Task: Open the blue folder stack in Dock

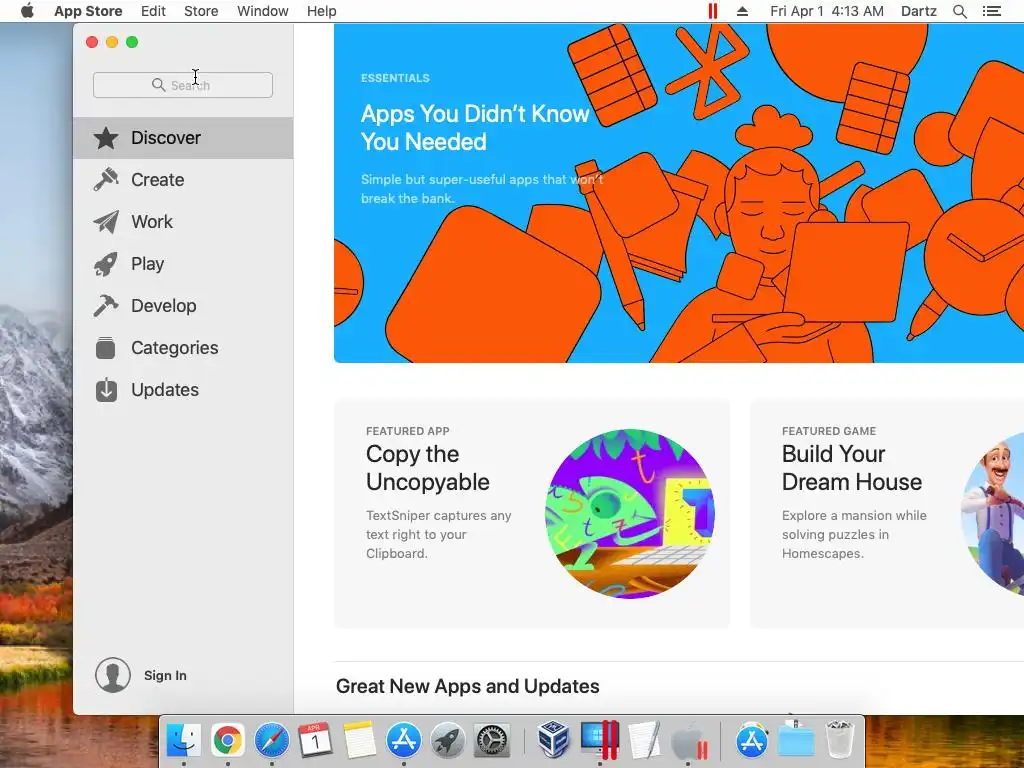Action: [796, 740]
